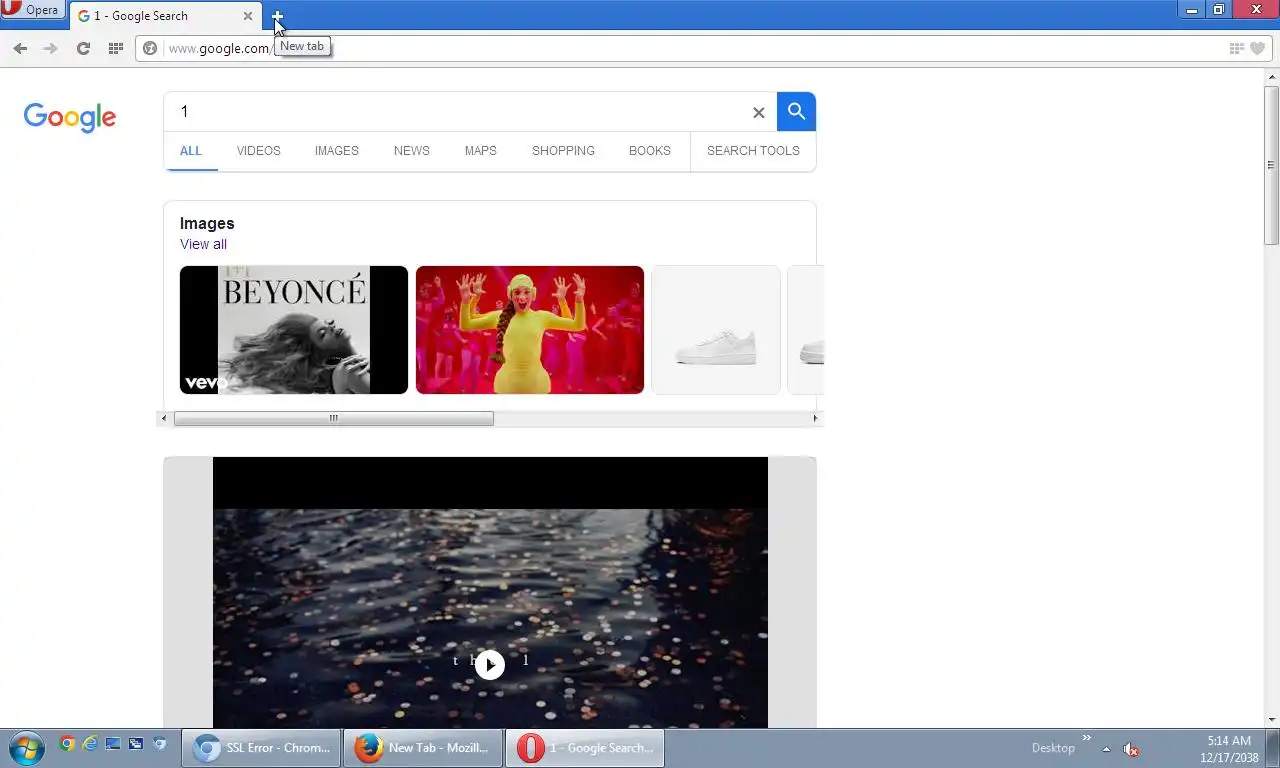Switch to the SHOPPING results tab
1280x768 pixels.
(x=563, y=151)
